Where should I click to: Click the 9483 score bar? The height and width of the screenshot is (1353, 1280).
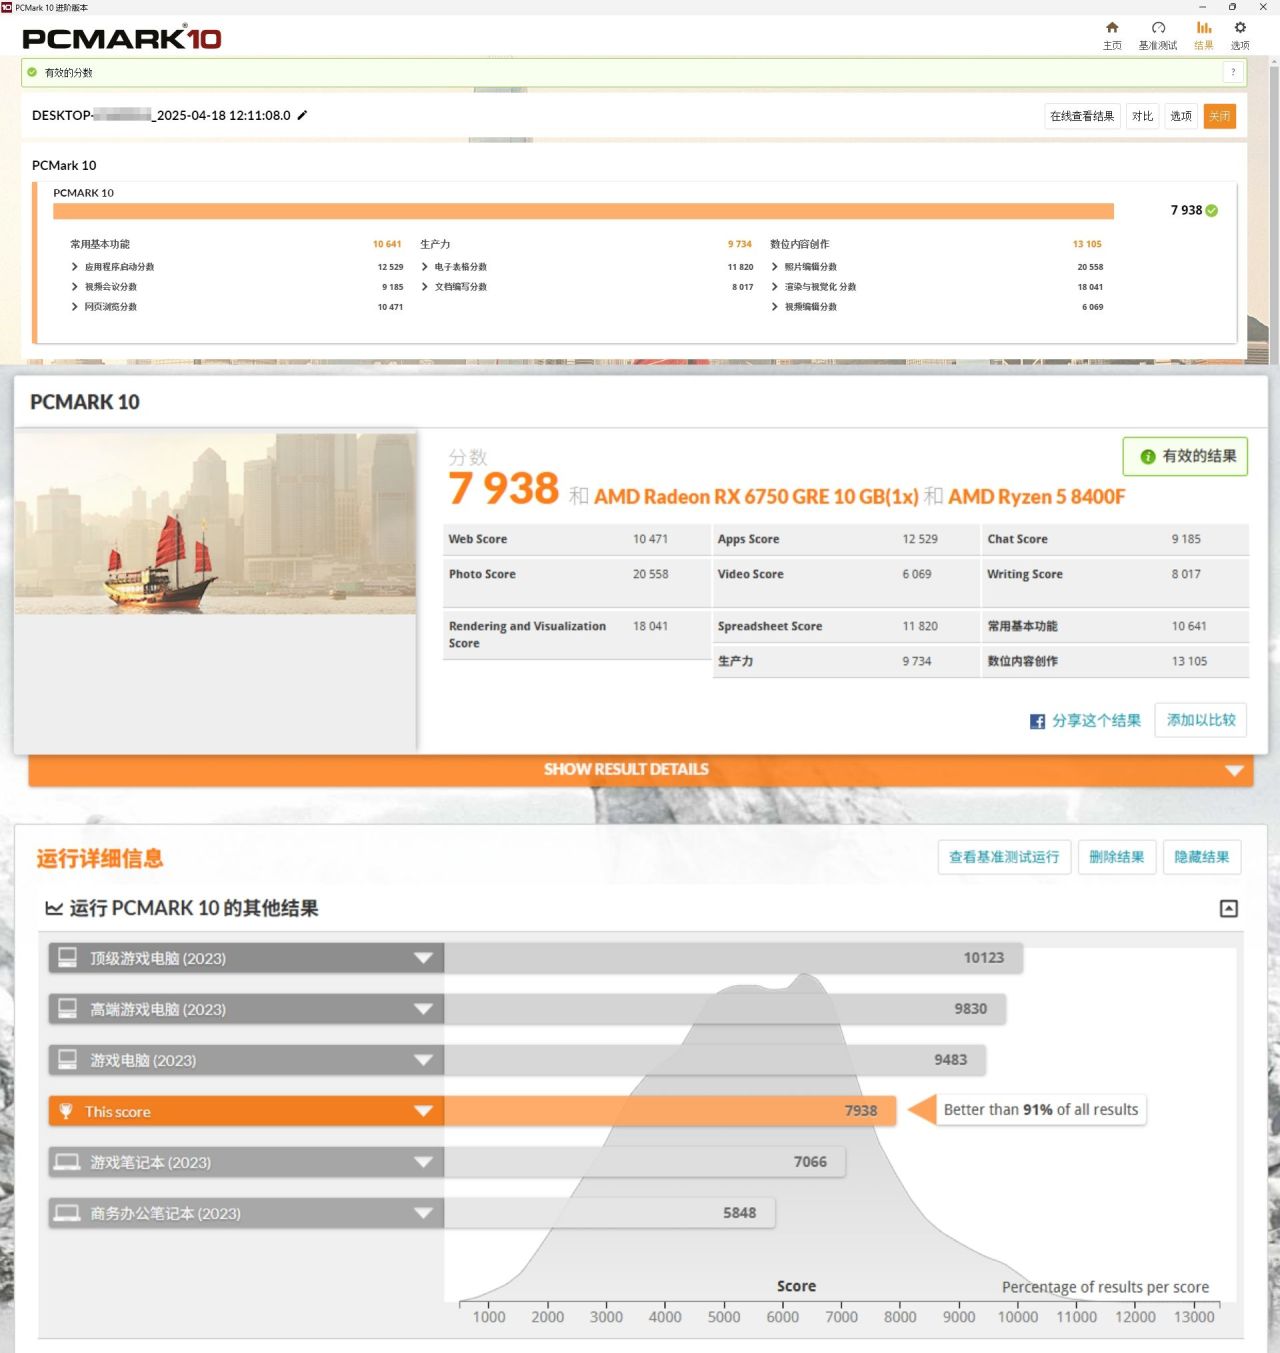pos(715,1060)
